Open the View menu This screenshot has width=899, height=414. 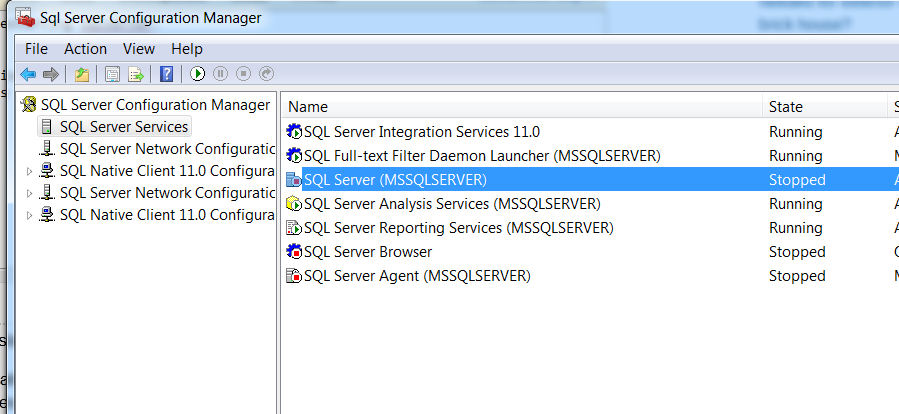coord(139,49)
